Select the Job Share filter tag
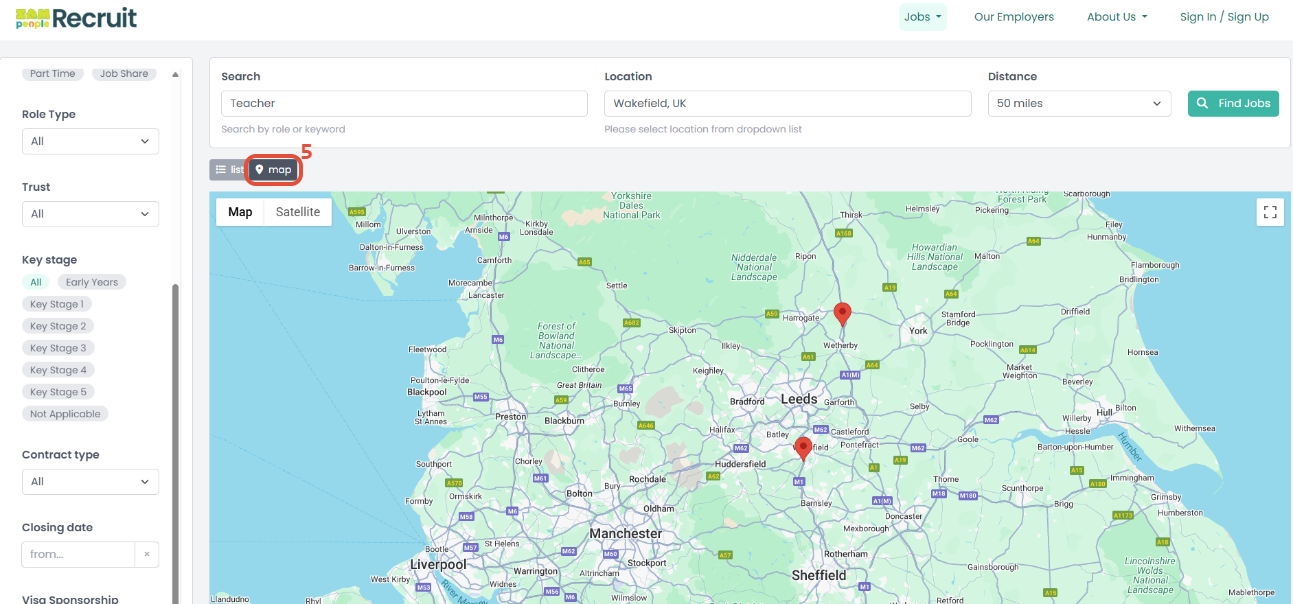1293x604 pixels. tap(124, 74)
